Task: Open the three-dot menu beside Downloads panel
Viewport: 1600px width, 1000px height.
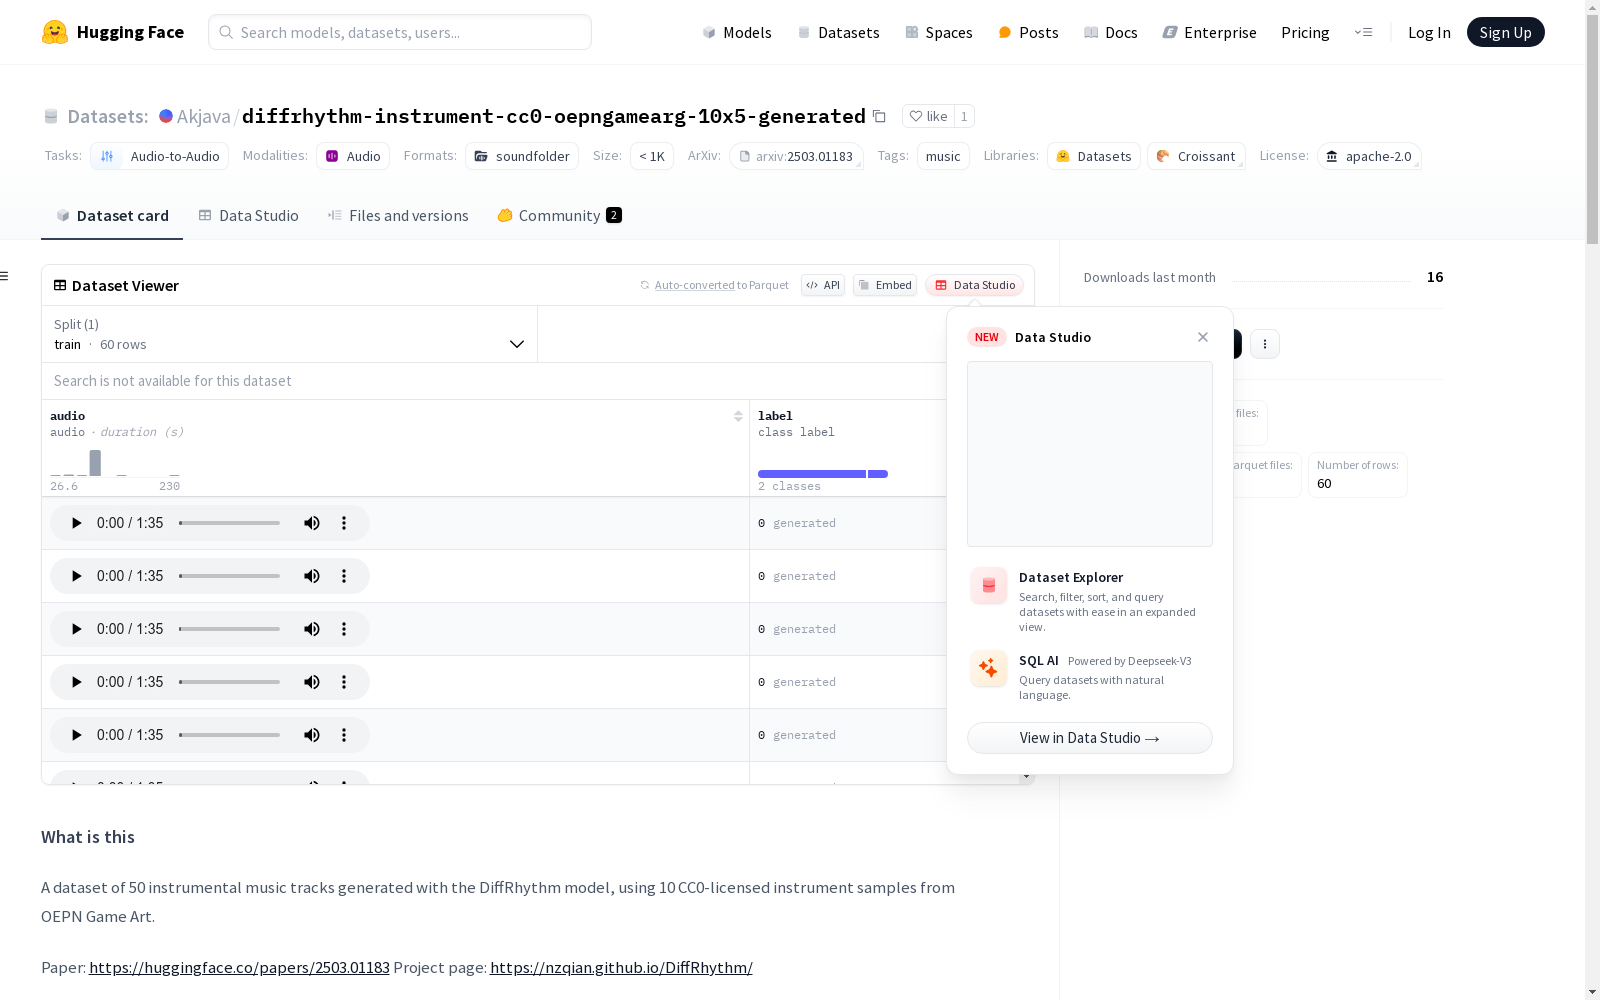Action: point(1265,344)
